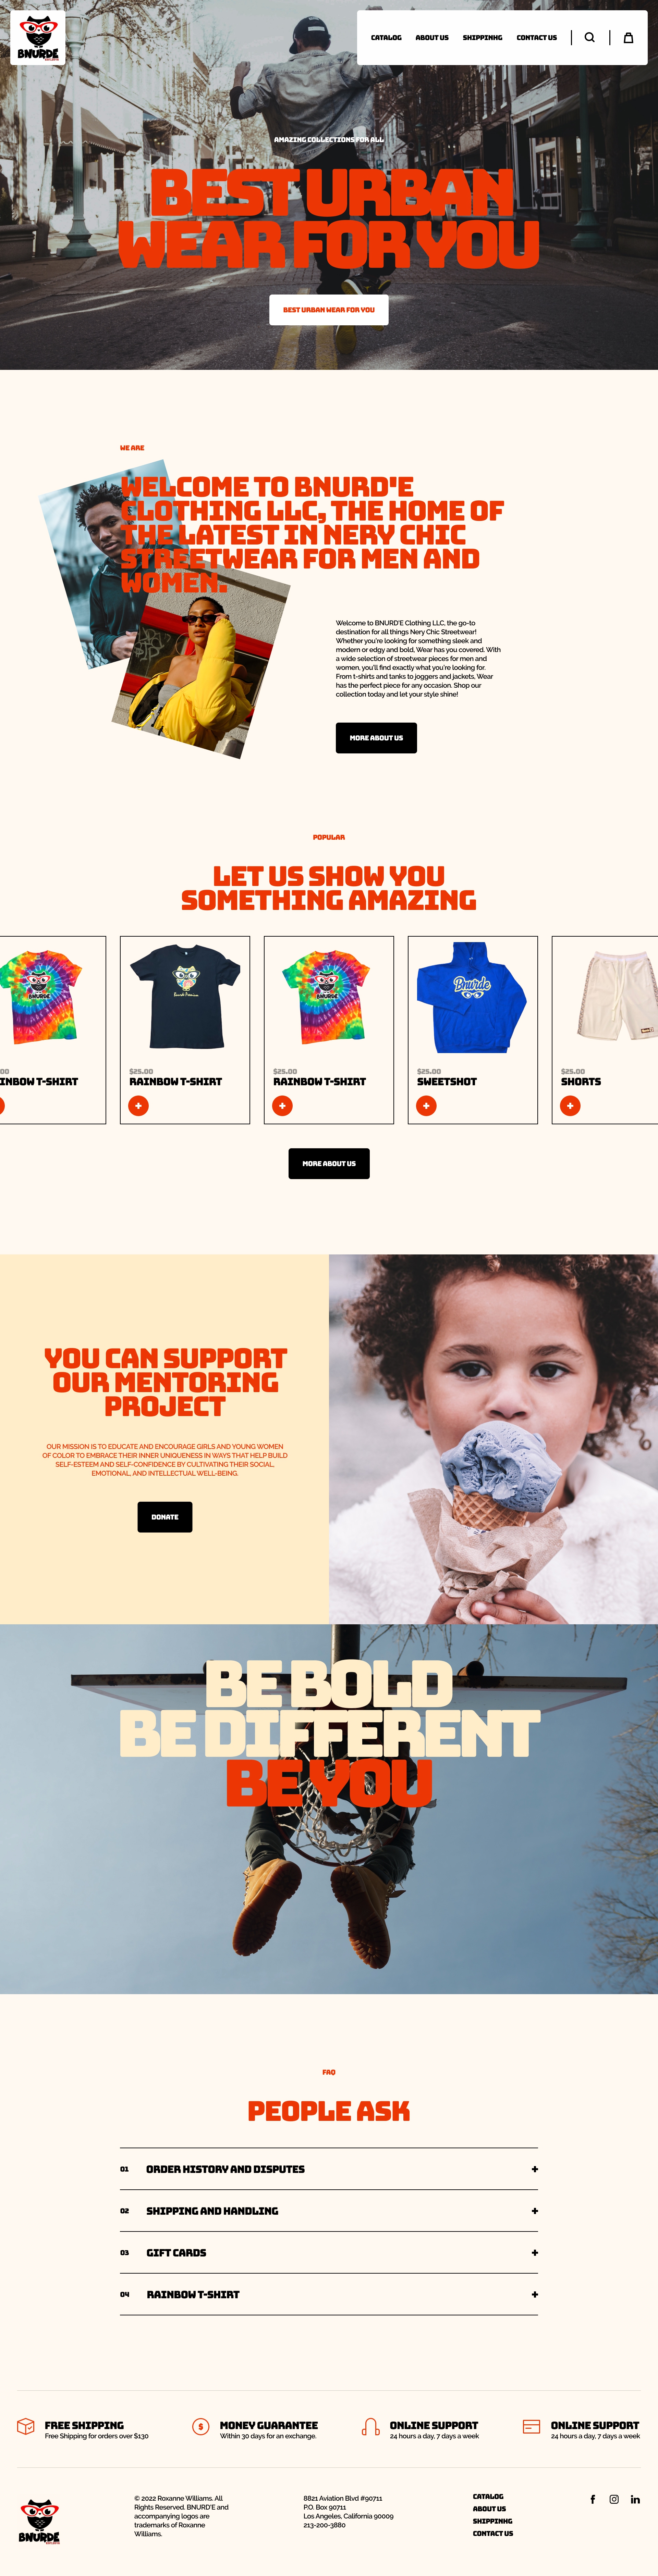Expand the Rainbow T-Shirt FAQ entry

[329, 2295]
